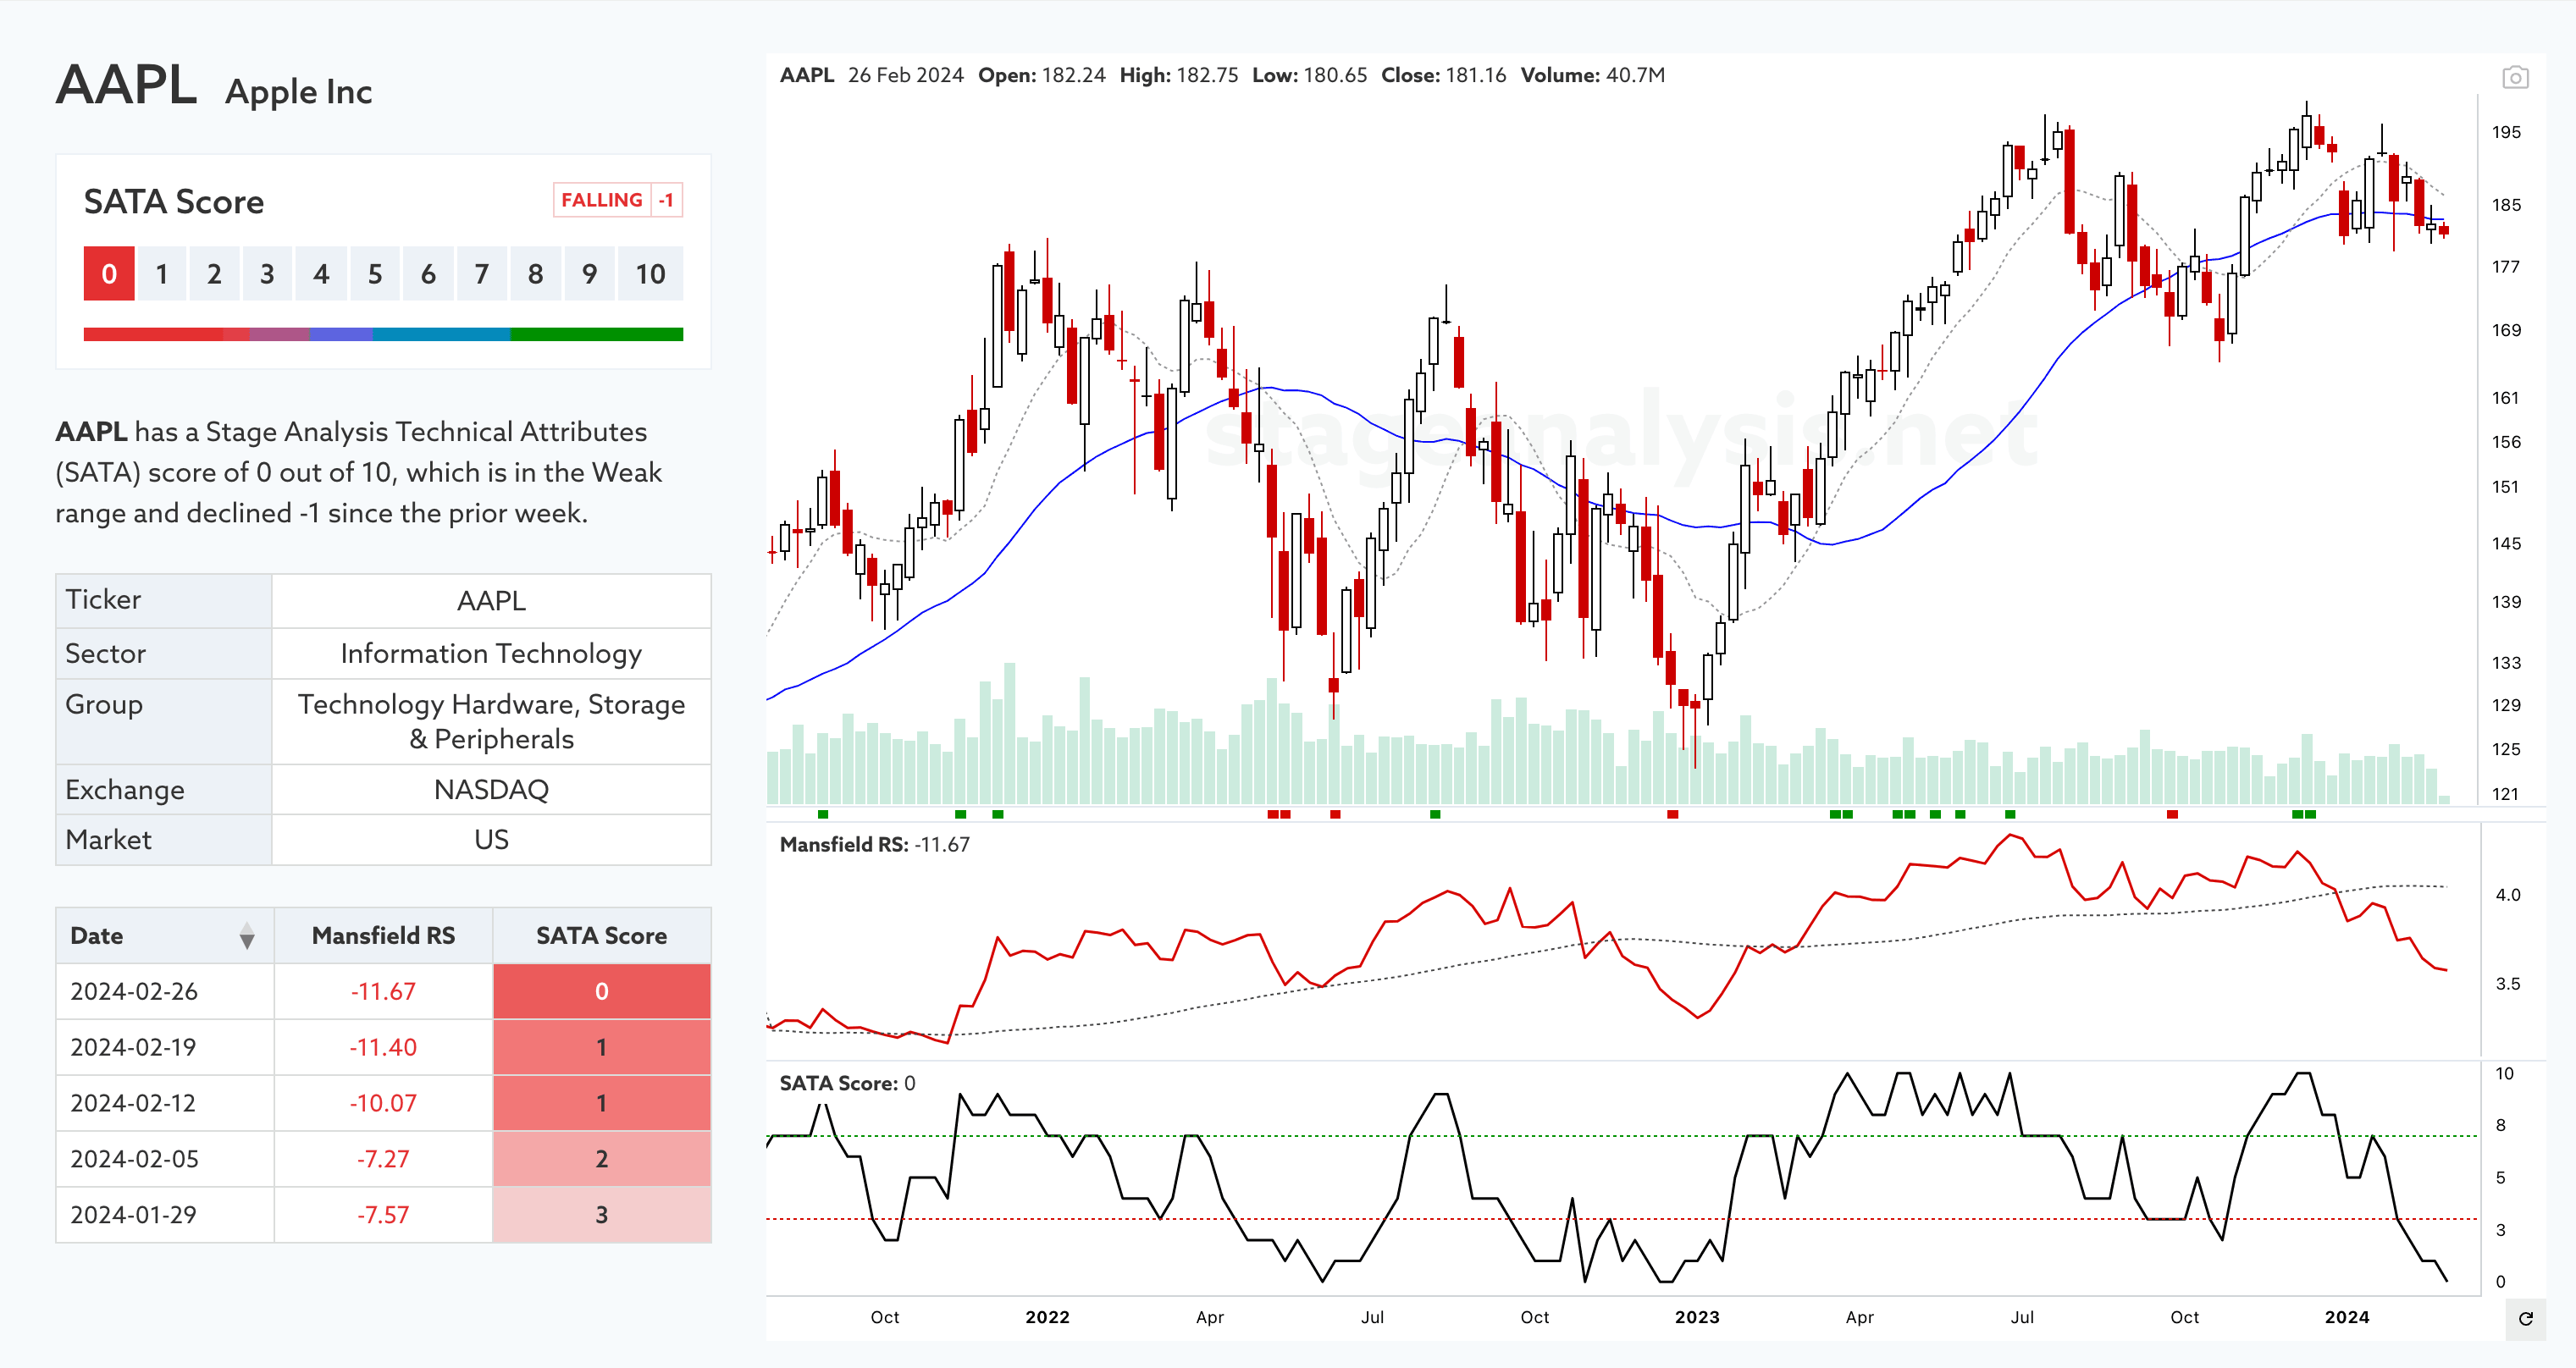Viewport: 2576px width, 1368px height.
Task: Select score box 7 in SATA scale
Action: [482, 274]
